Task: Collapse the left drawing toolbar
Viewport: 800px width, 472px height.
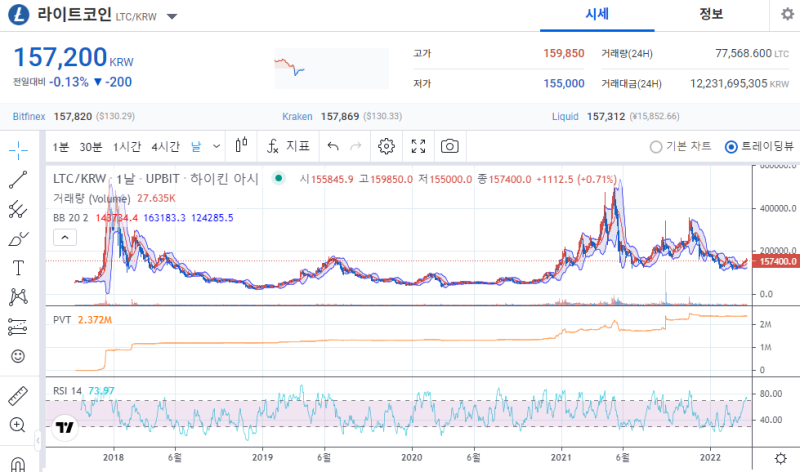Action: click(x=38, y=440)
